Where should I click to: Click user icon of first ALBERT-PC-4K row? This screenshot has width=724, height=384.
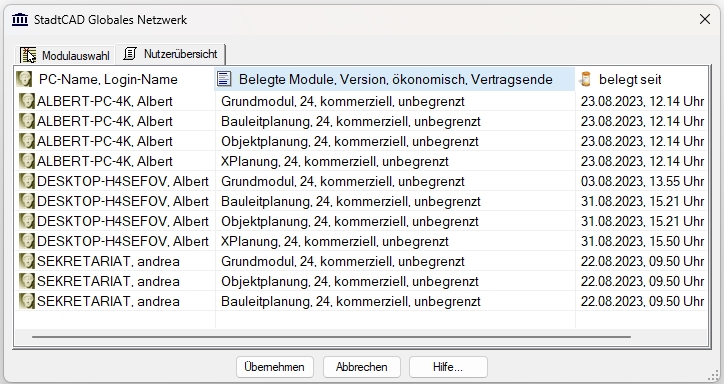pyautogui.click(x=27, y=101)
